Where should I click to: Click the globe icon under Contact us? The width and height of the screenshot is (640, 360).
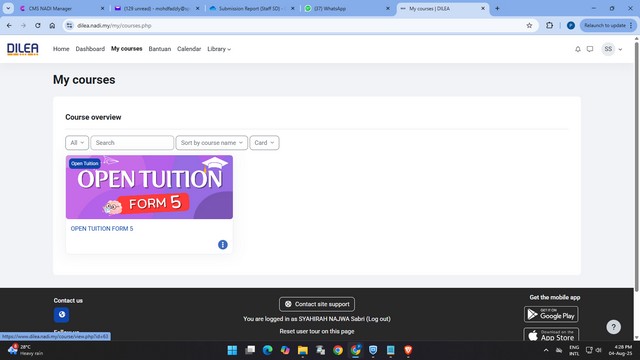click(62, 314)
